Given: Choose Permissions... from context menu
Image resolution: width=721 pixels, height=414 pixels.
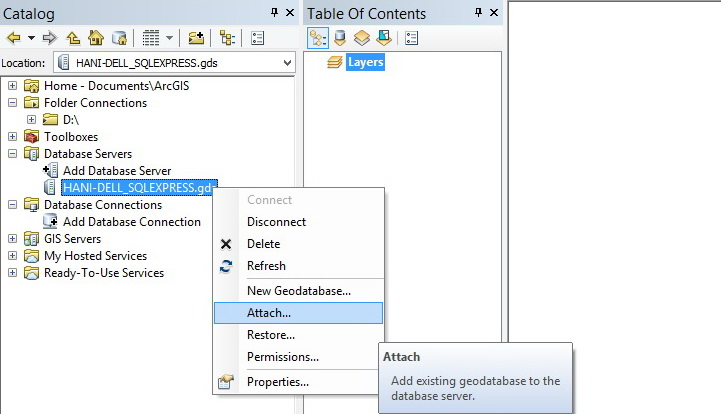Looking at the screenshot, I should pyautogui.click(x=298, y=357).
